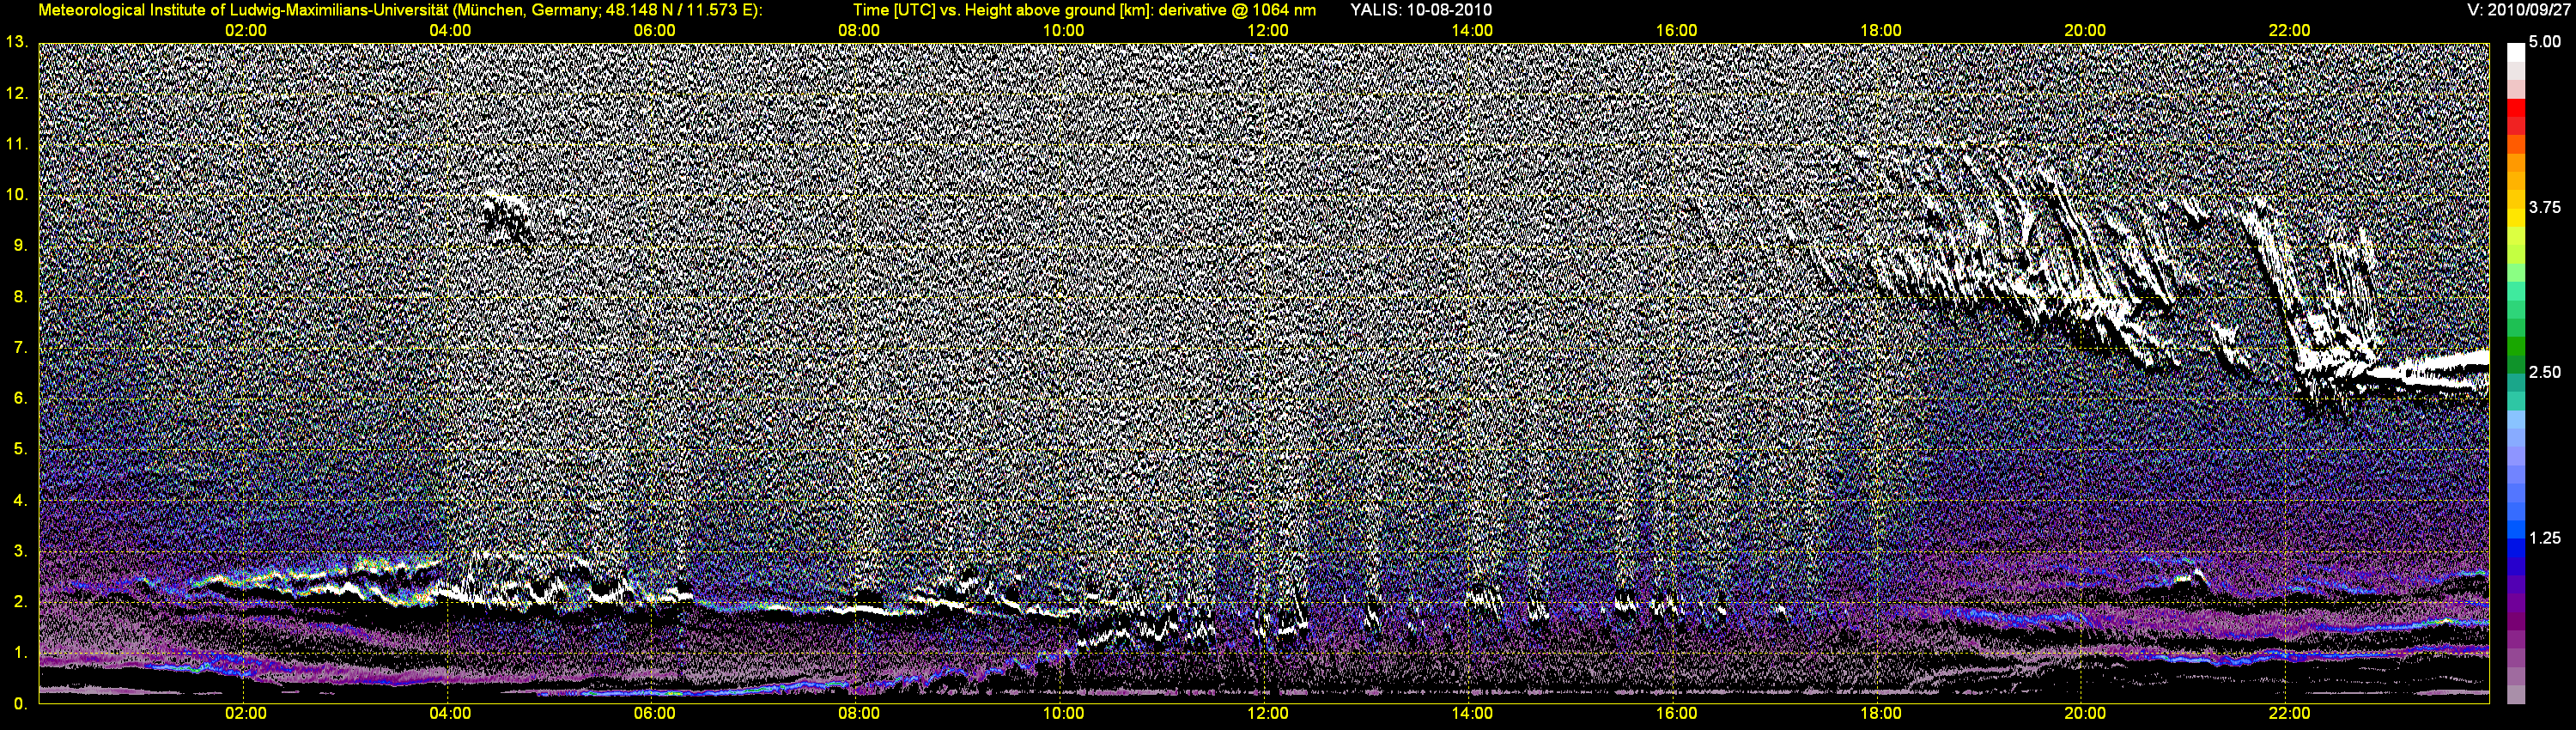Click the 1.25 colorbar scale value
Screen dimensions: 2576x730
2544,538
